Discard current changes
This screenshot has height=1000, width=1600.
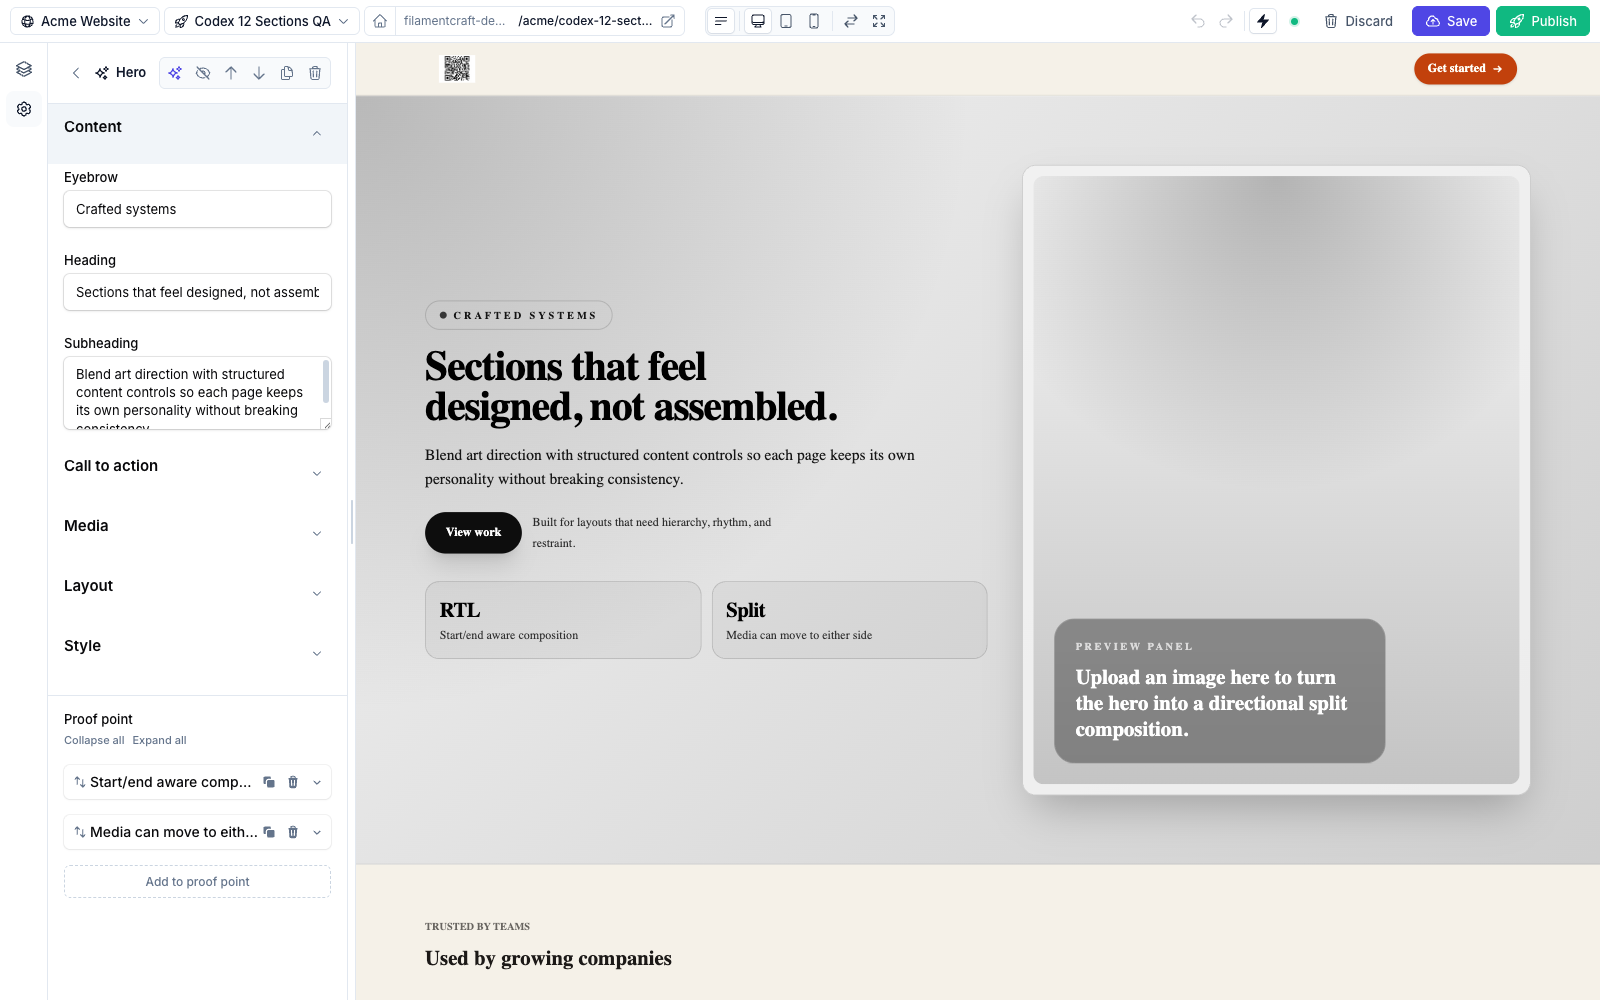[x=1358, y=21]
